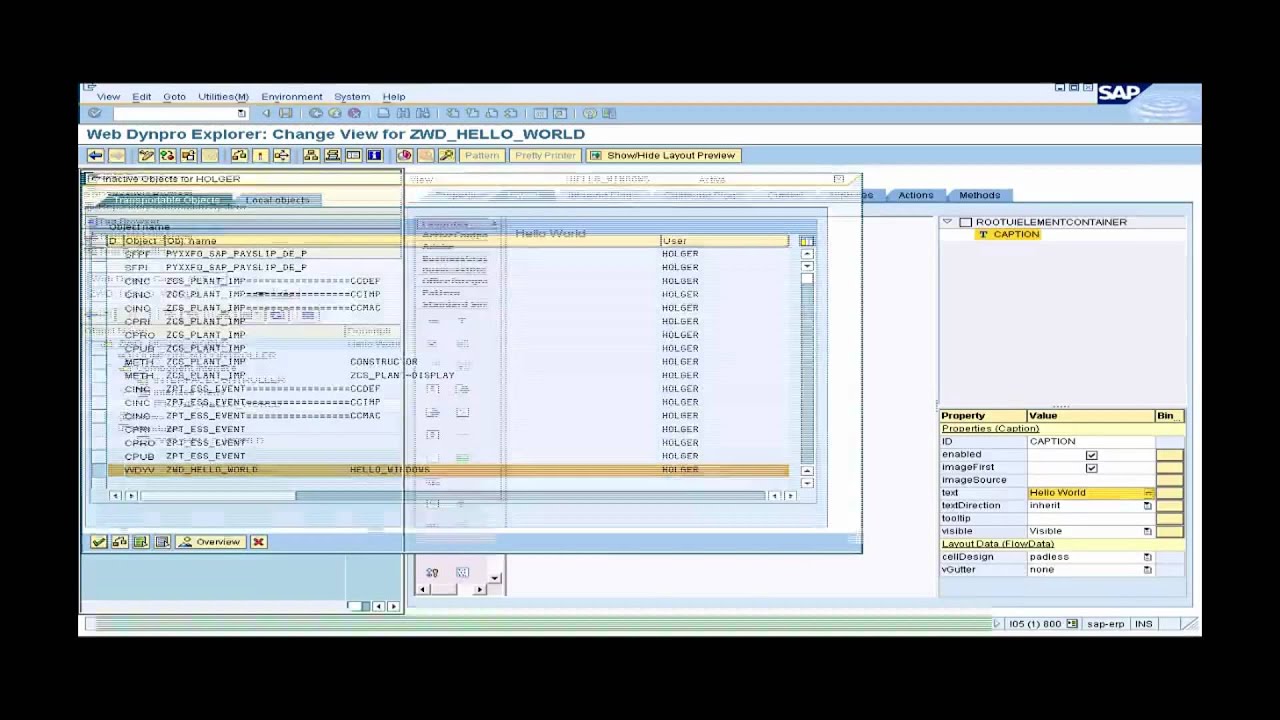Select the row containing ZCS_PLANT-DISPLAY

pos(447,375)
